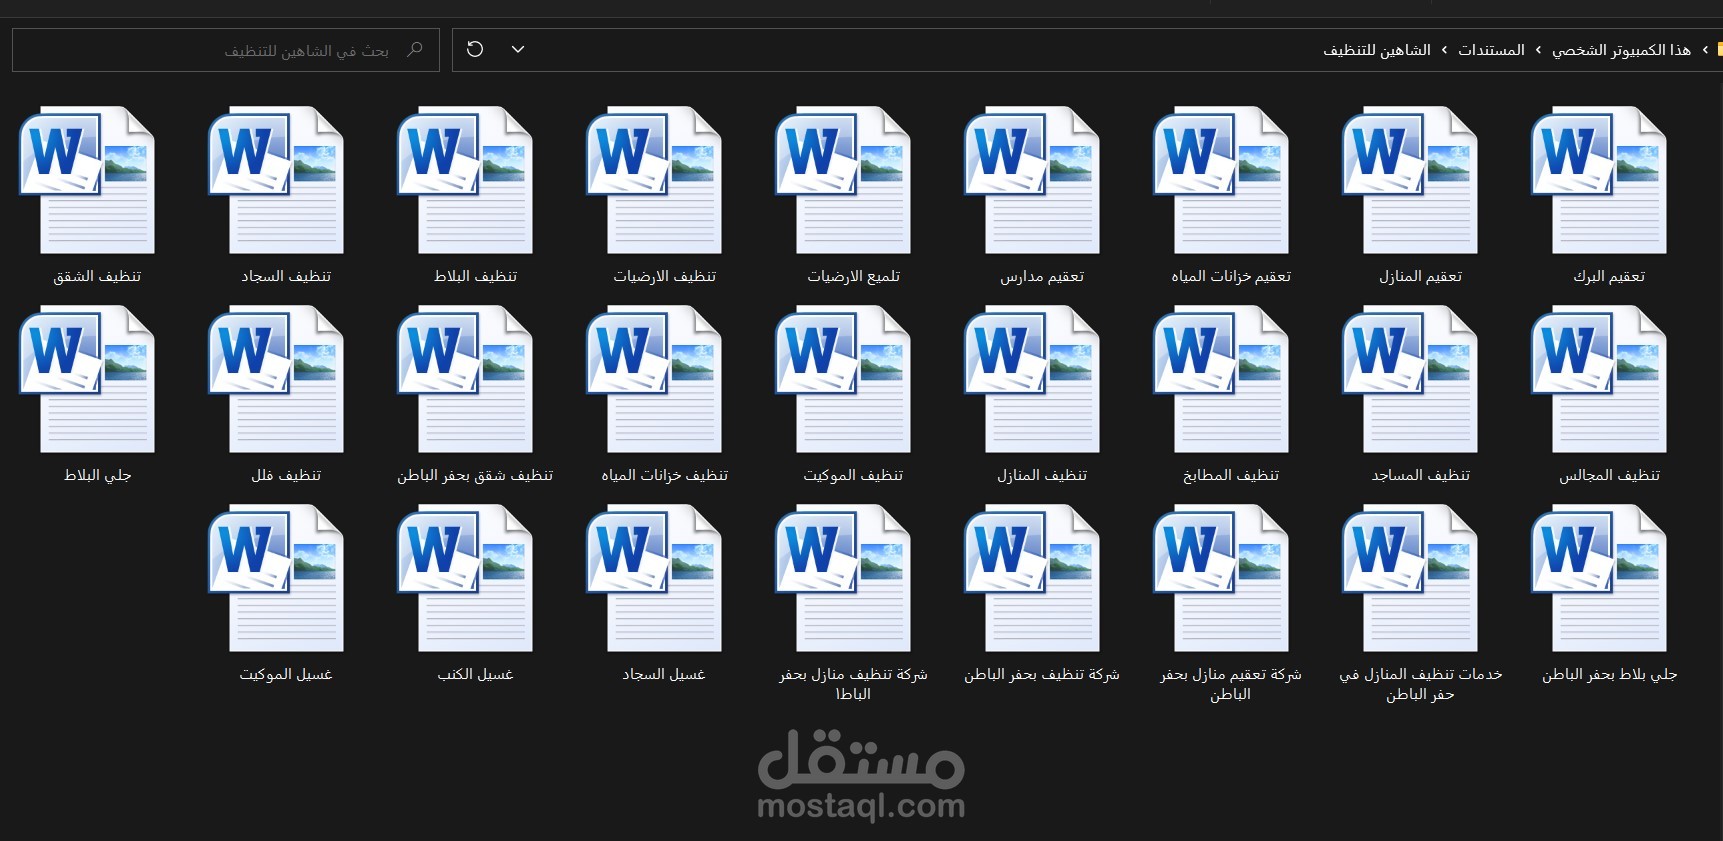Focus the بحث في الشاهين للتنظيف search field
This screenshot has width=1723, height=841.
226,50
